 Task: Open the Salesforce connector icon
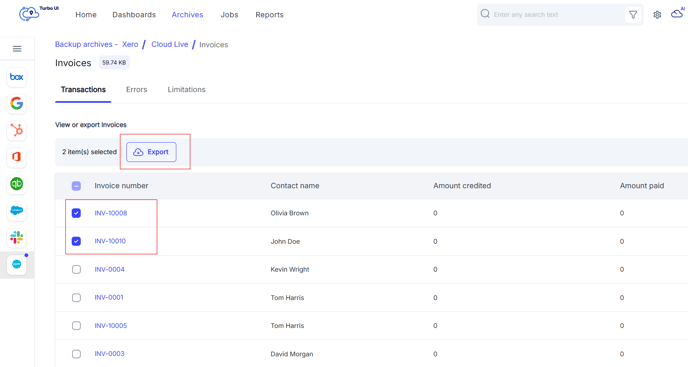pos(17,211)
